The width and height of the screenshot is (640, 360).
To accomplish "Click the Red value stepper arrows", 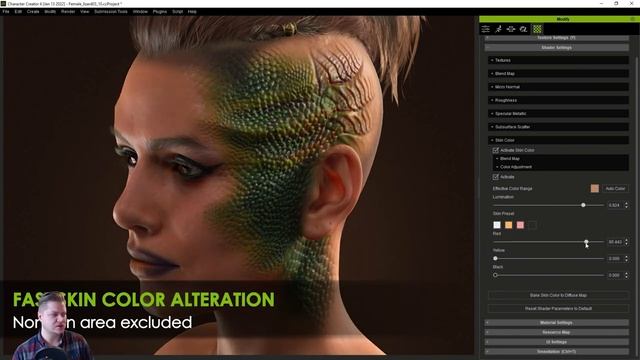I will tap(627, 242).
